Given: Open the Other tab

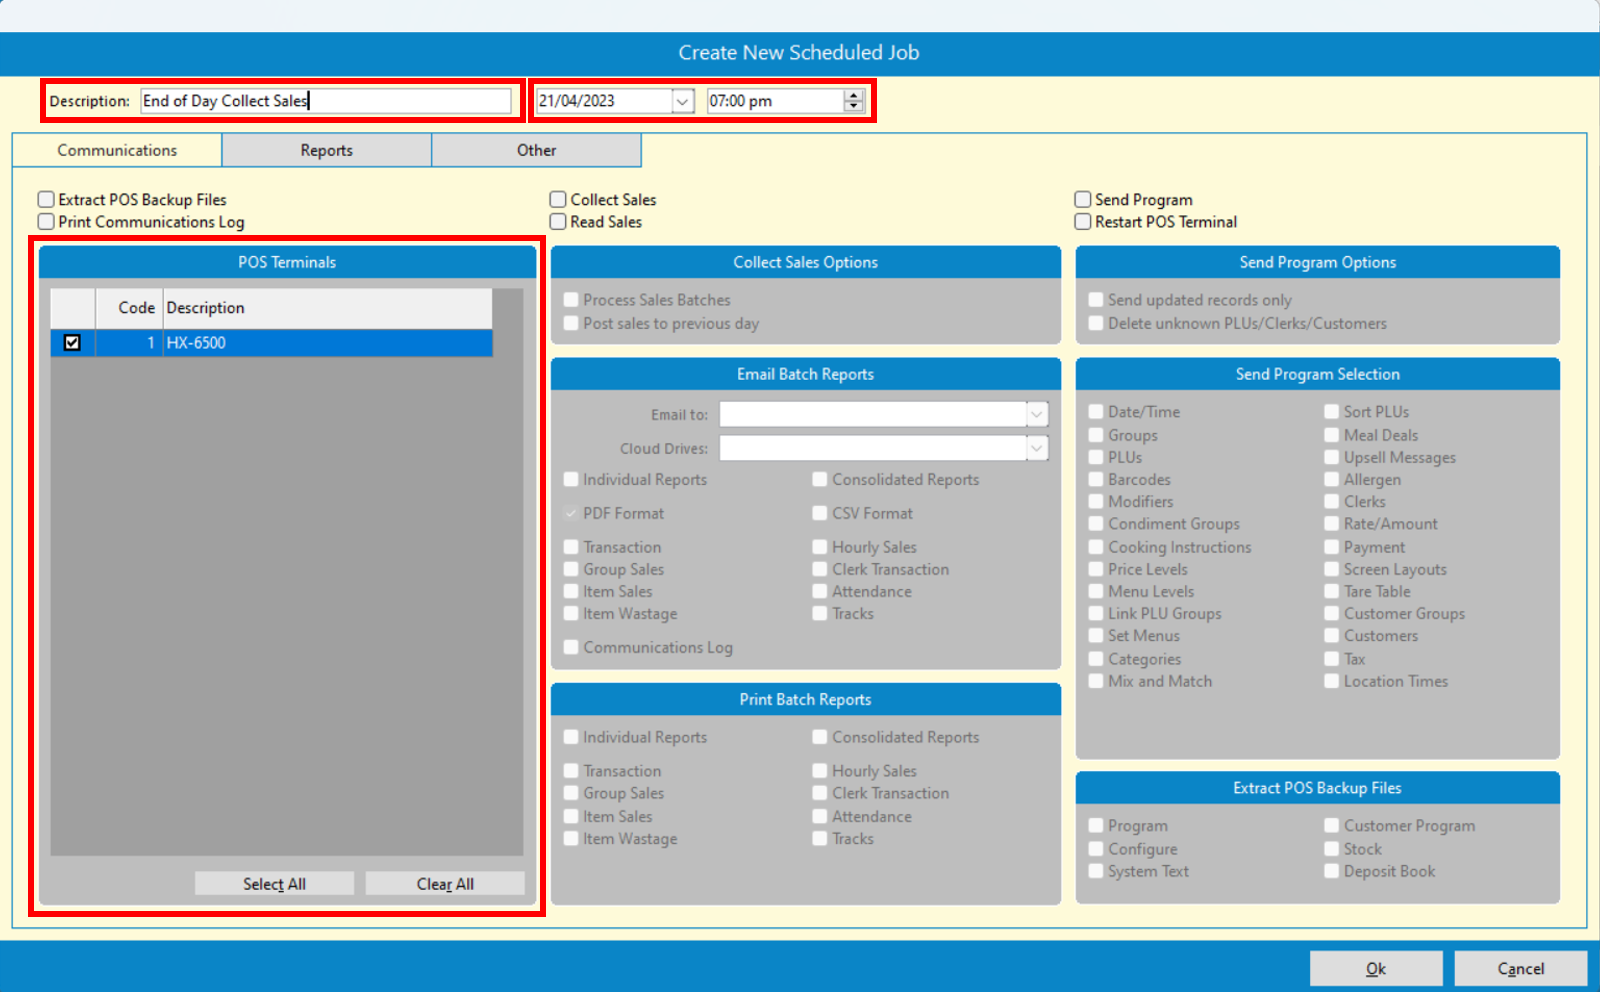Looking at the screenshot, I should tap(536, 151).
